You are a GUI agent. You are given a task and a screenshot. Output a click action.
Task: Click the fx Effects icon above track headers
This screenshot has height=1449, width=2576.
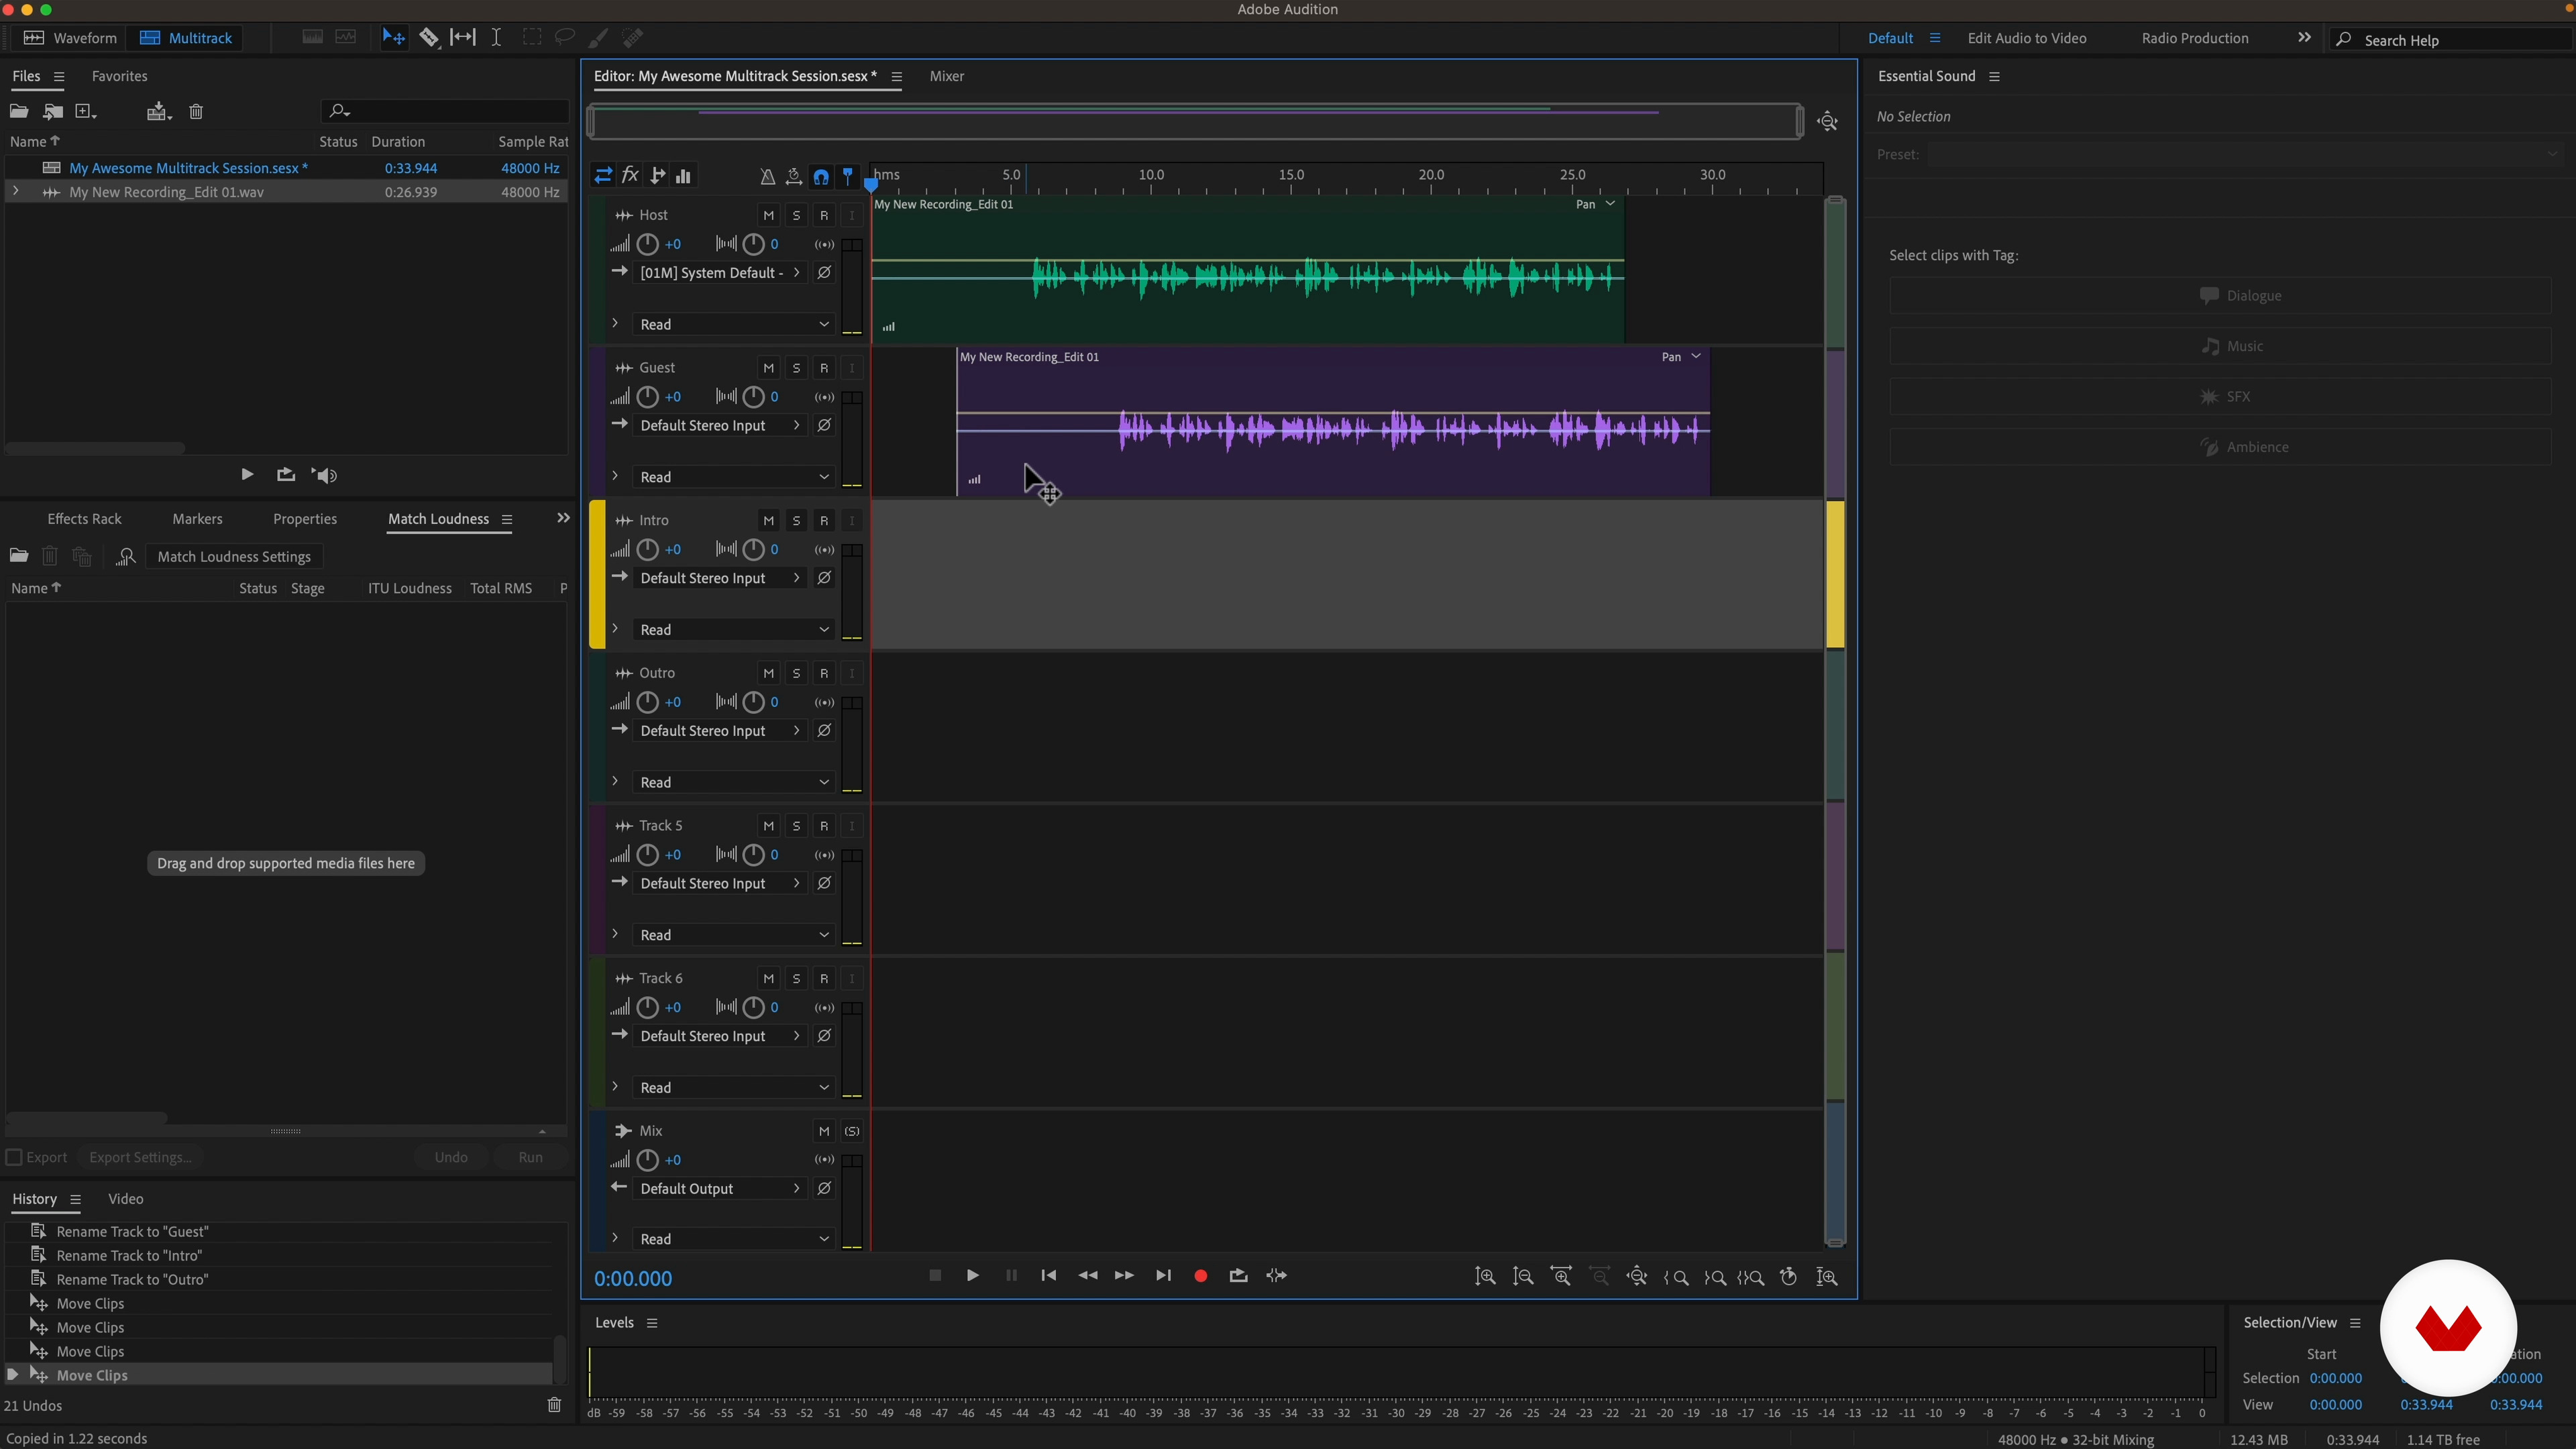tap(630, 176)
